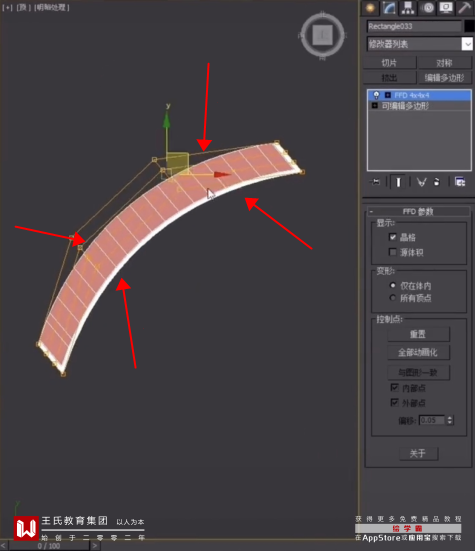Click the 与图形一致 button

(418, 372)
